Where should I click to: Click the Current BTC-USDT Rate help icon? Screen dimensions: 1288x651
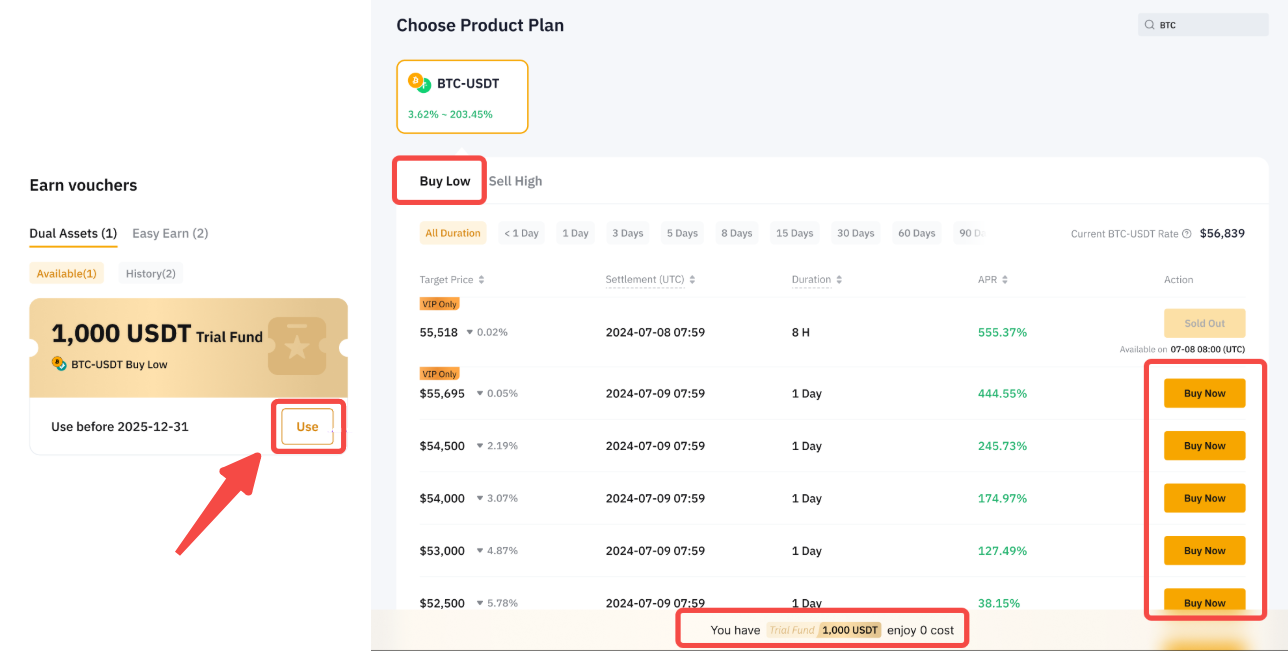[1186, 234]
